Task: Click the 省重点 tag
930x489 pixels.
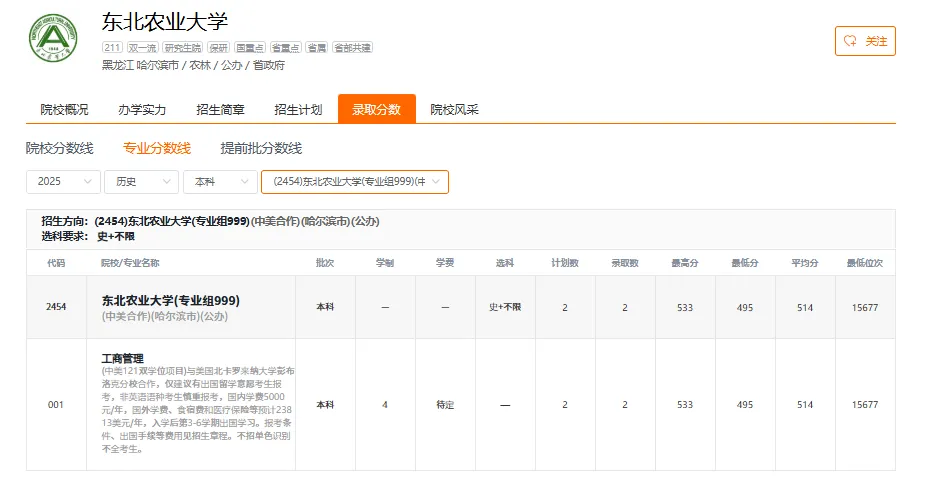Action: tap(285, 47)
